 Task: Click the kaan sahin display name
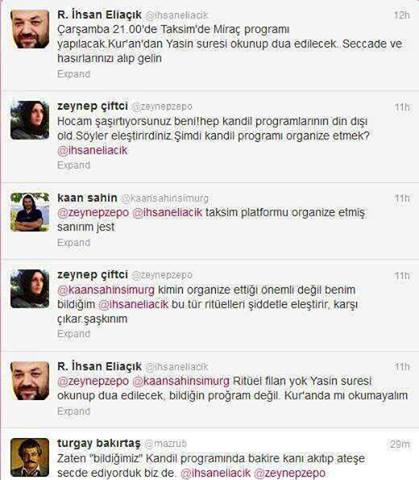(87, 198)
